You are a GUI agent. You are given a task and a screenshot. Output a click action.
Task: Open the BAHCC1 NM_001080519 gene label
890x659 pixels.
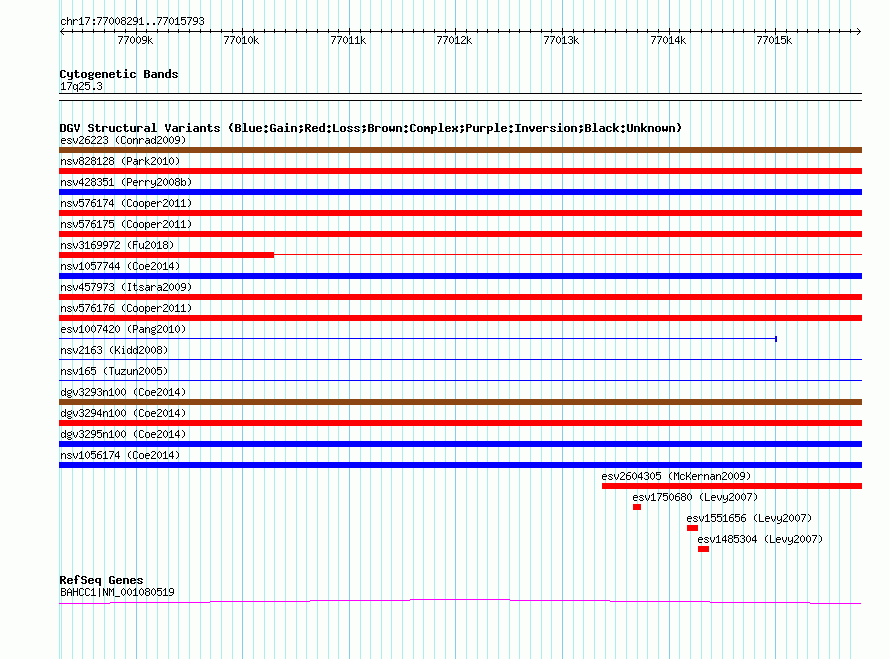click(x=117, y=592)
